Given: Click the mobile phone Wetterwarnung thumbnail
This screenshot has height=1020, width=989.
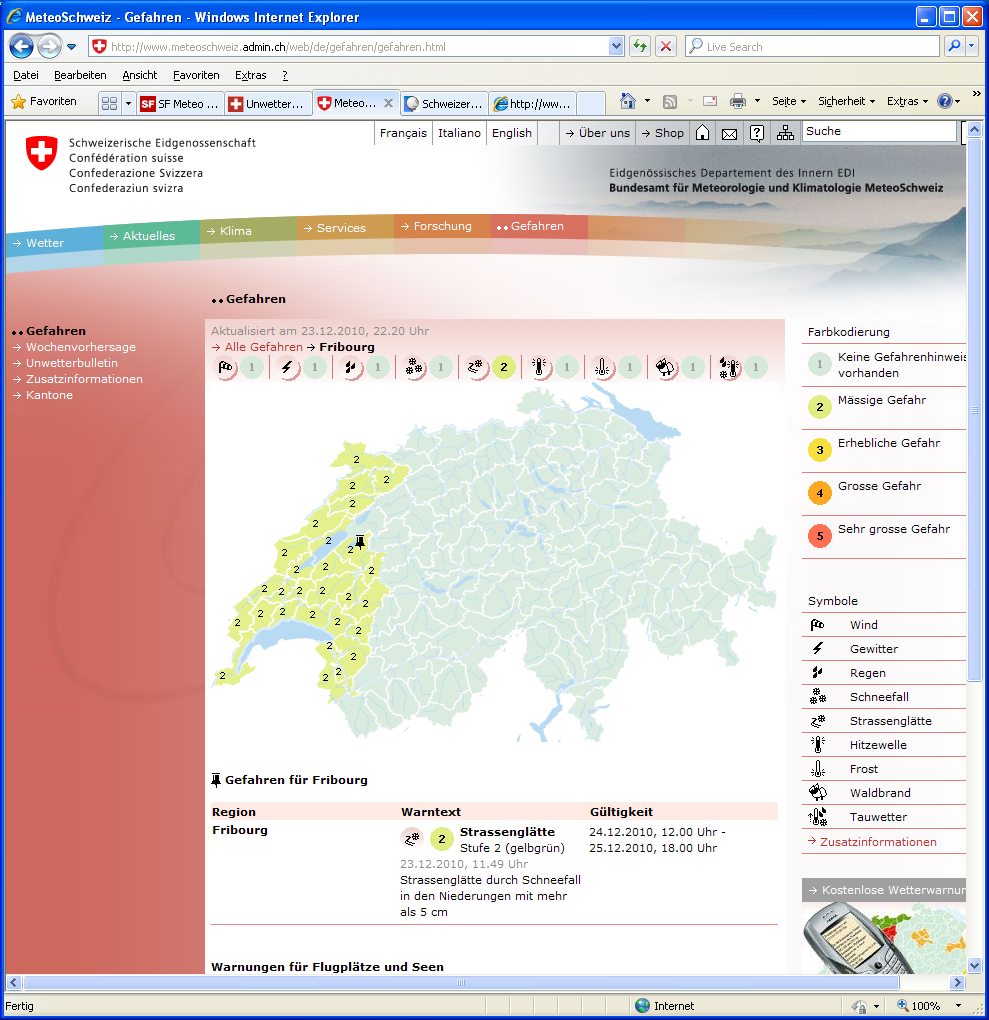Looking at the screenshot, I should point(884,939).
